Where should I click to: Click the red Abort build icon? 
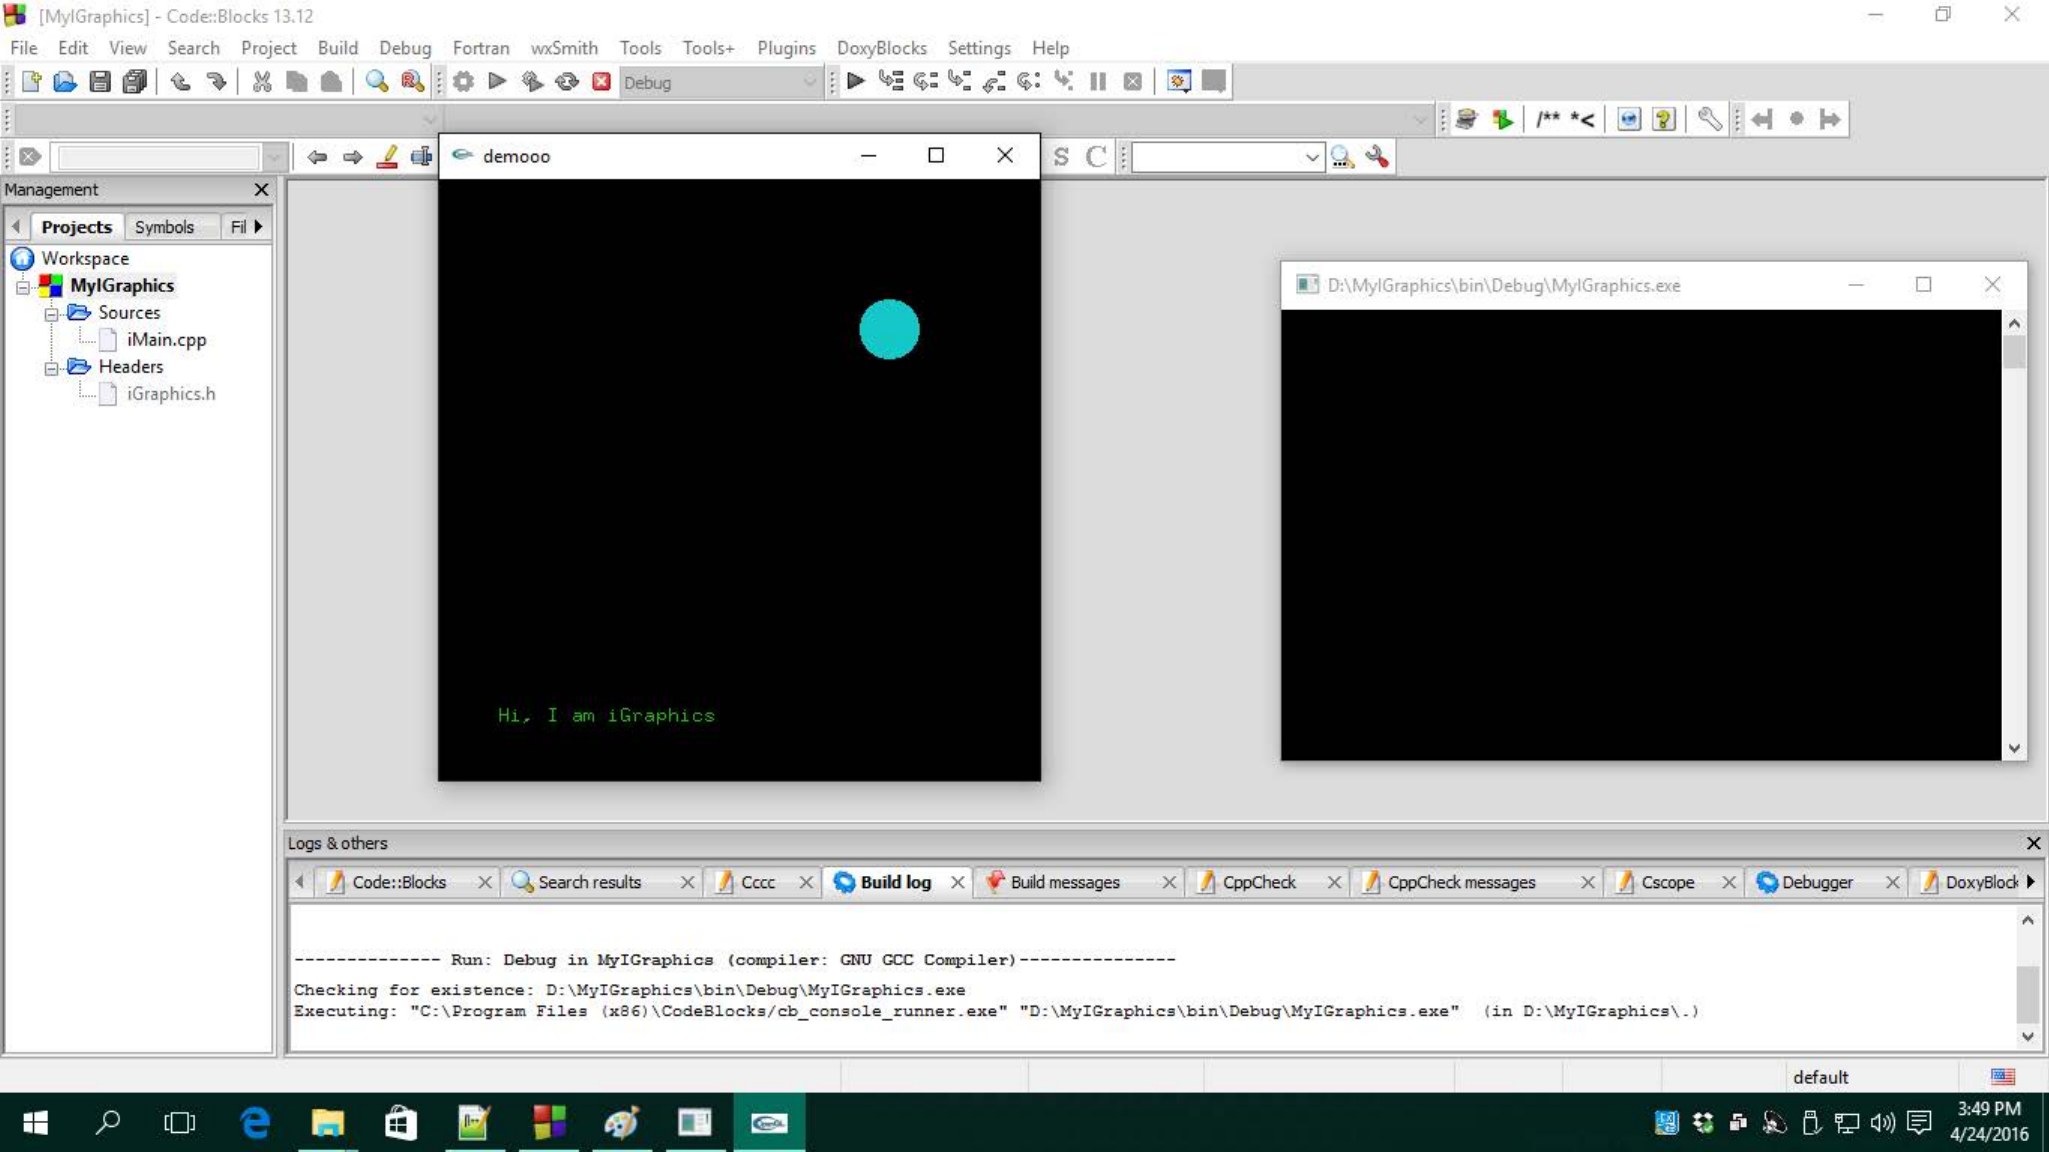pos(601,82)
